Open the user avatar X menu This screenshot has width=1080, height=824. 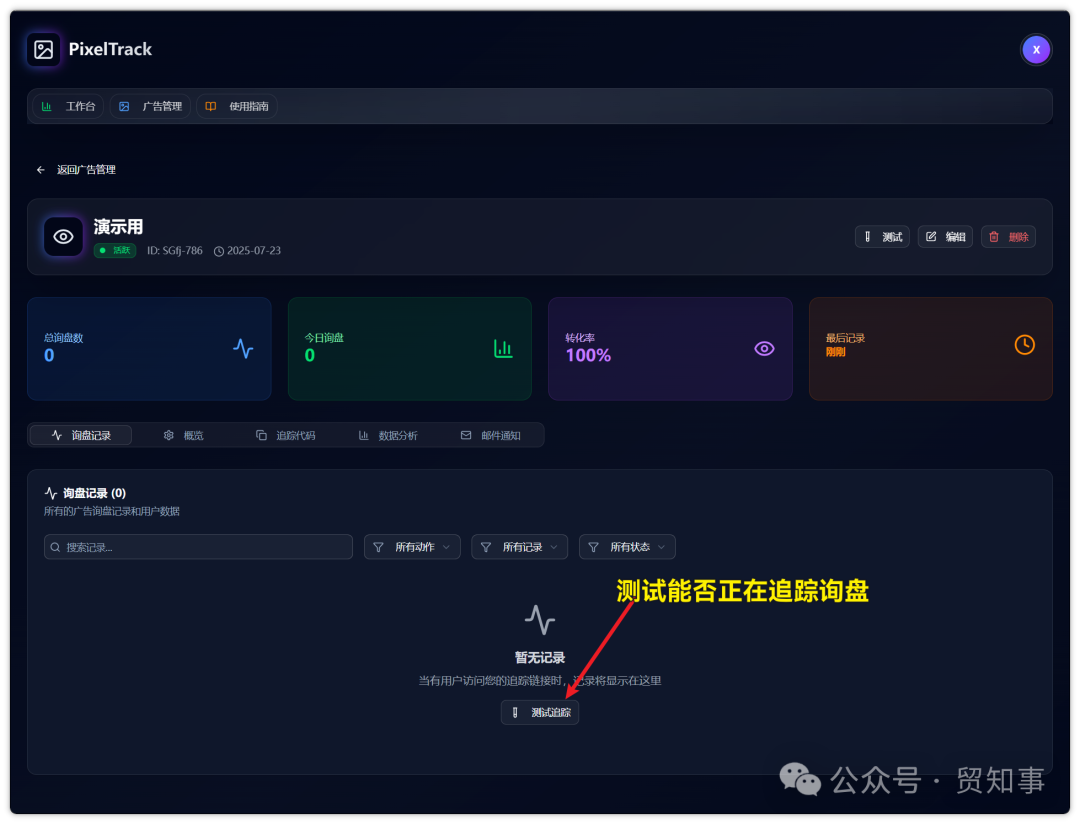pos(1035,50)
